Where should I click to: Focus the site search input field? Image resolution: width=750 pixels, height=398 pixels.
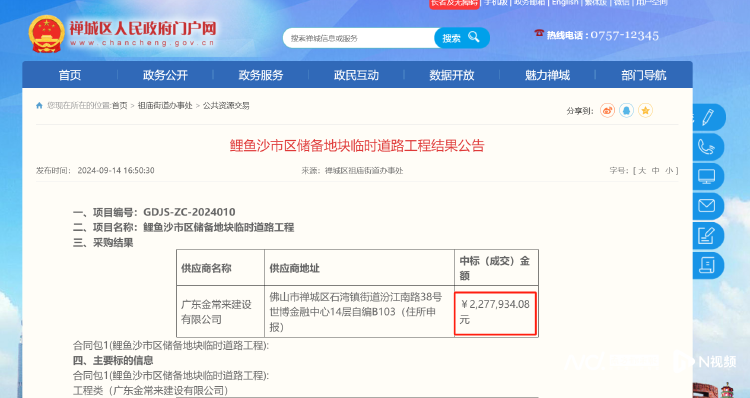click(x=359, y=38)
